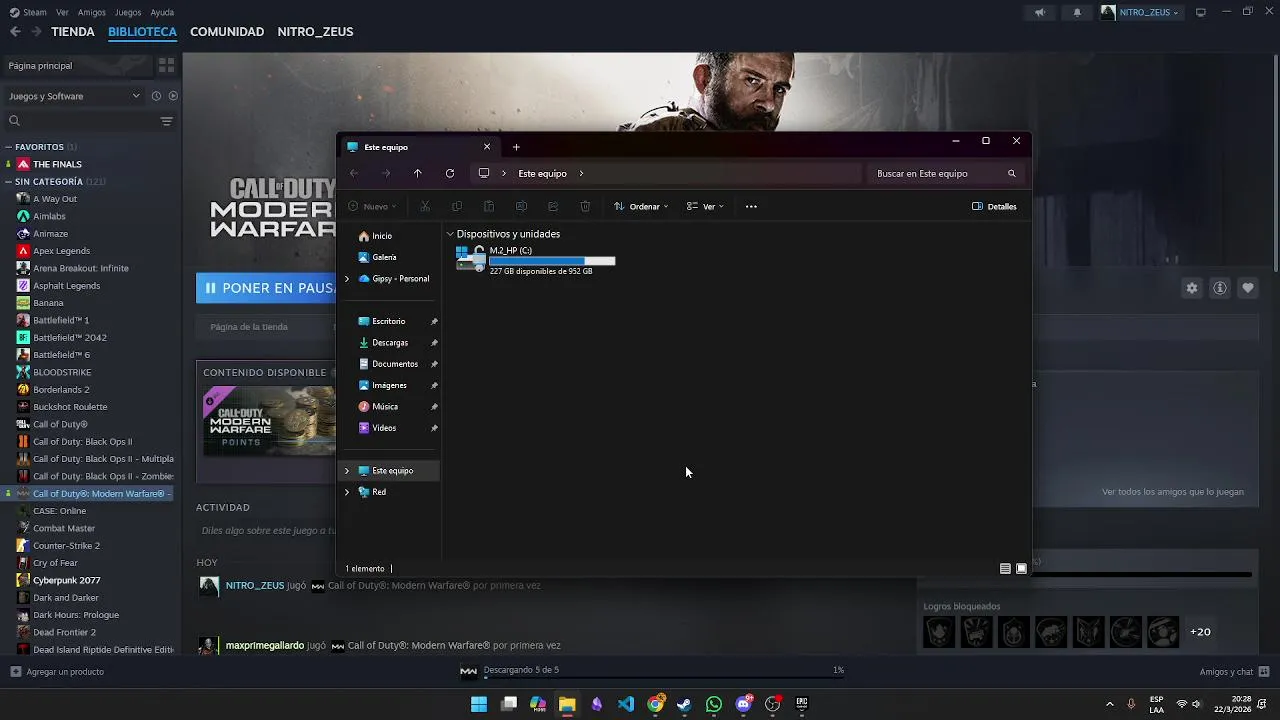Switch Explorer to details list view
The height and width of the screenshot is (720, 1280).
click(1005, 568)
